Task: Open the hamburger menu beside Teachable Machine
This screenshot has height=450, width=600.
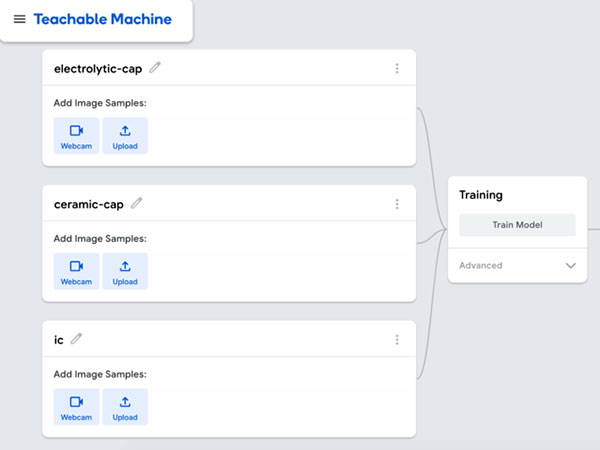Action: point(19,19)
